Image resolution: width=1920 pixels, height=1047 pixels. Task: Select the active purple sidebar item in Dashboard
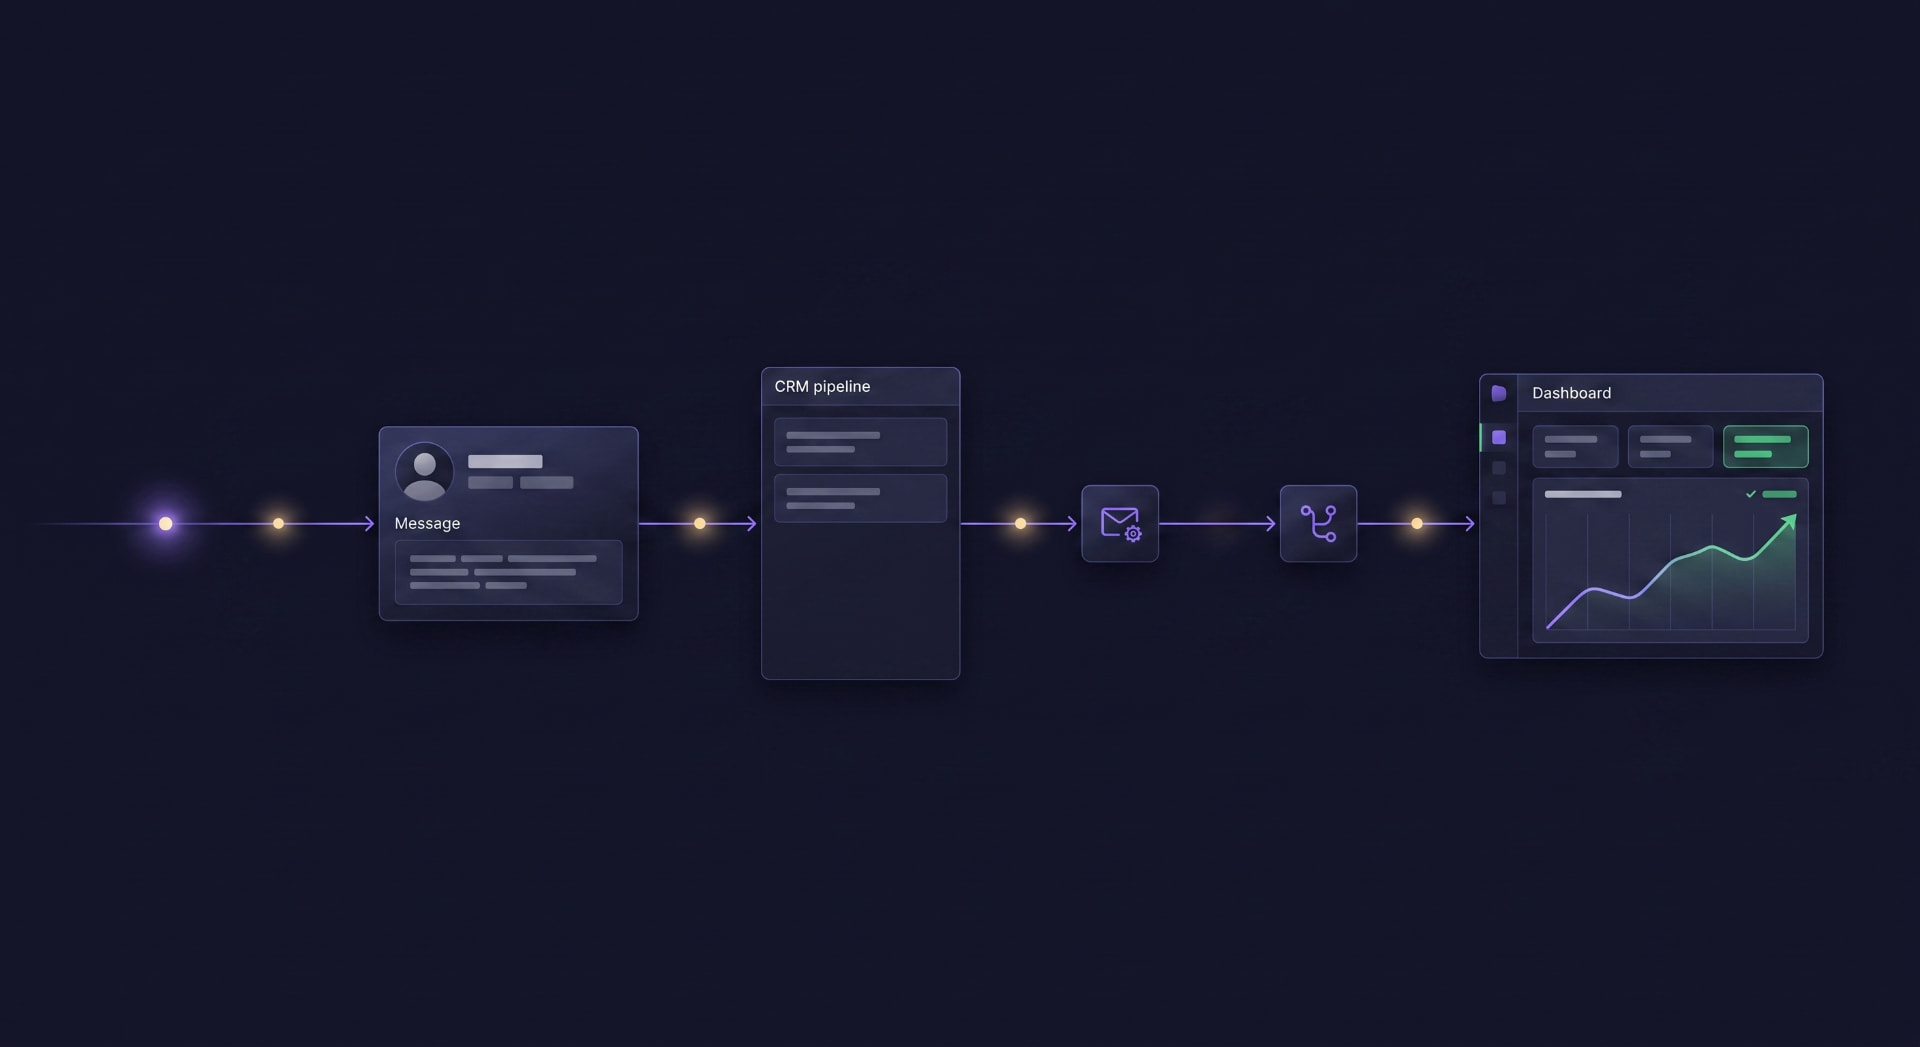1498,437
